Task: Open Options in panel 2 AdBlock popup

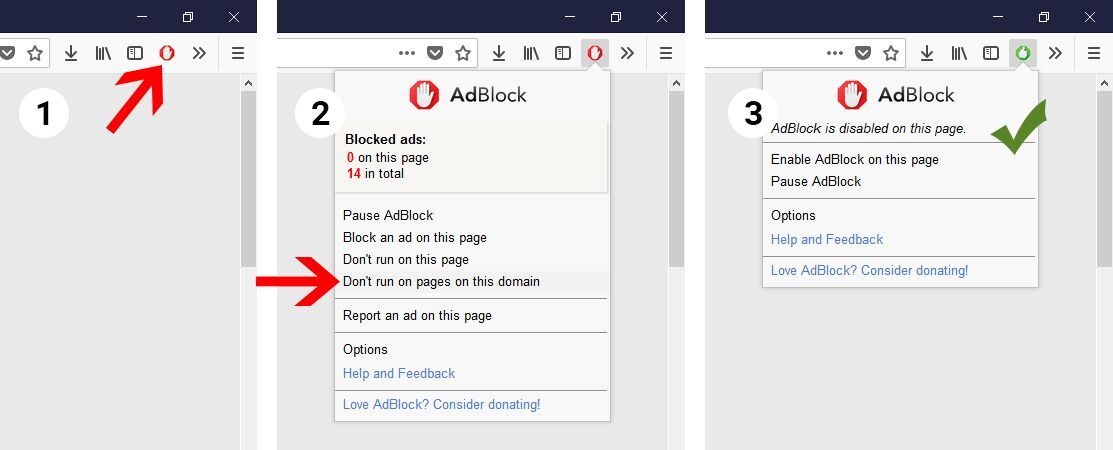Action: tap(366, 350)
